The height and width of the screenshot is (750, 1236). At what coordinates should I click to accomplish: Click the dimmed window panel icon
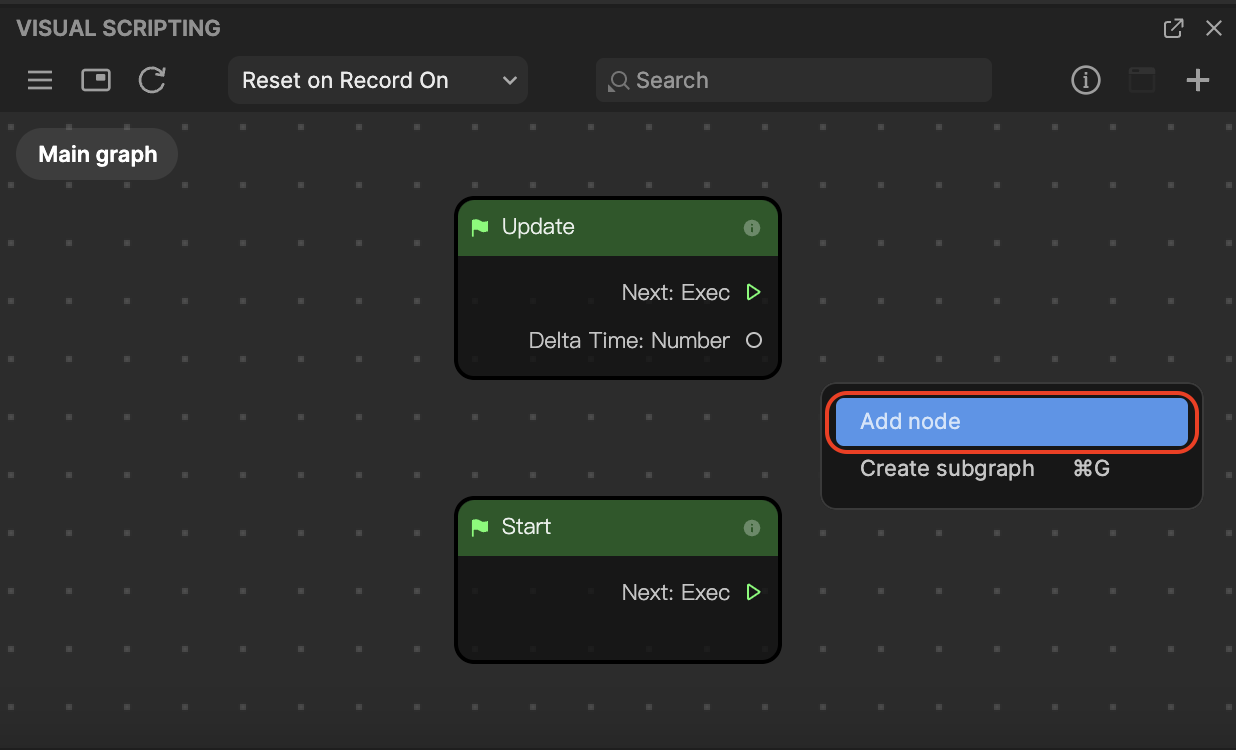click(1142, 80)
